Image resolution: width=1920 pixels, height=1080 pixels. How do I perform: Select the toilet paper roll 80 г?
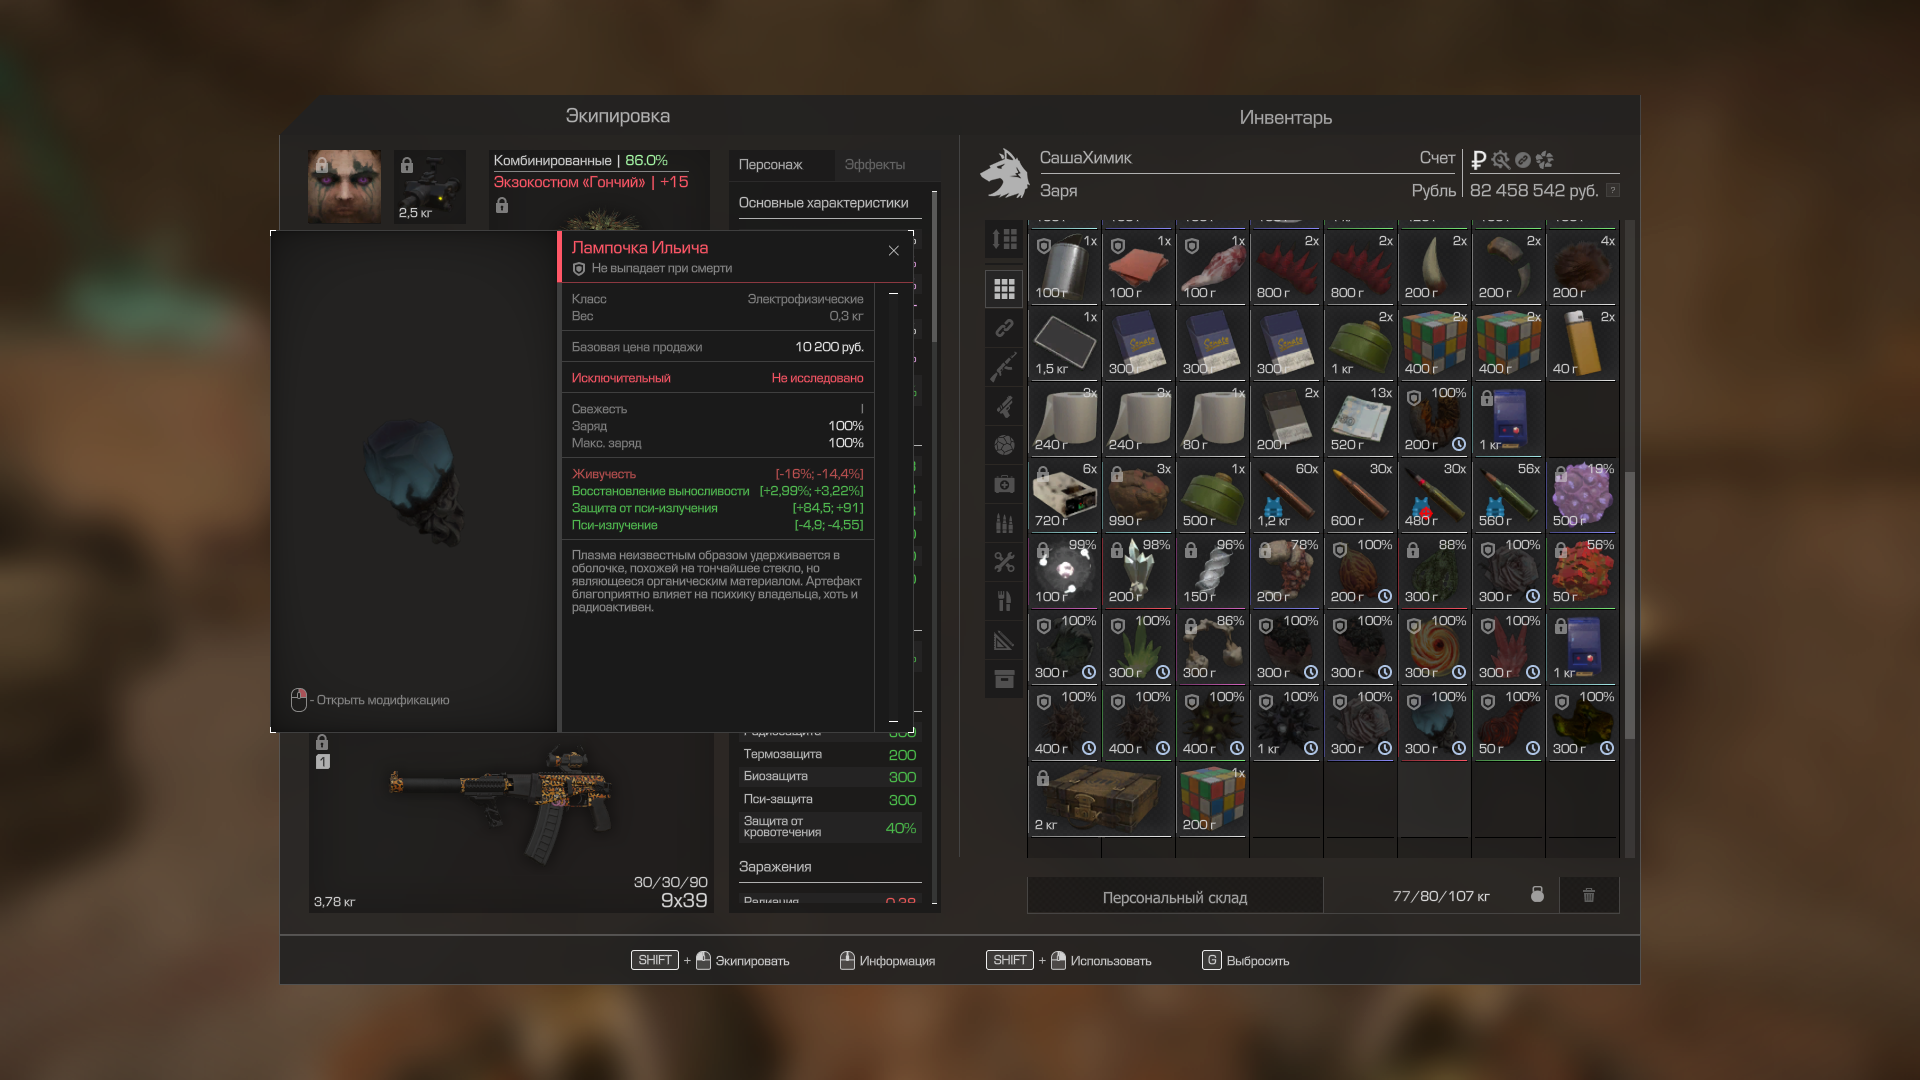(1213, 419)
